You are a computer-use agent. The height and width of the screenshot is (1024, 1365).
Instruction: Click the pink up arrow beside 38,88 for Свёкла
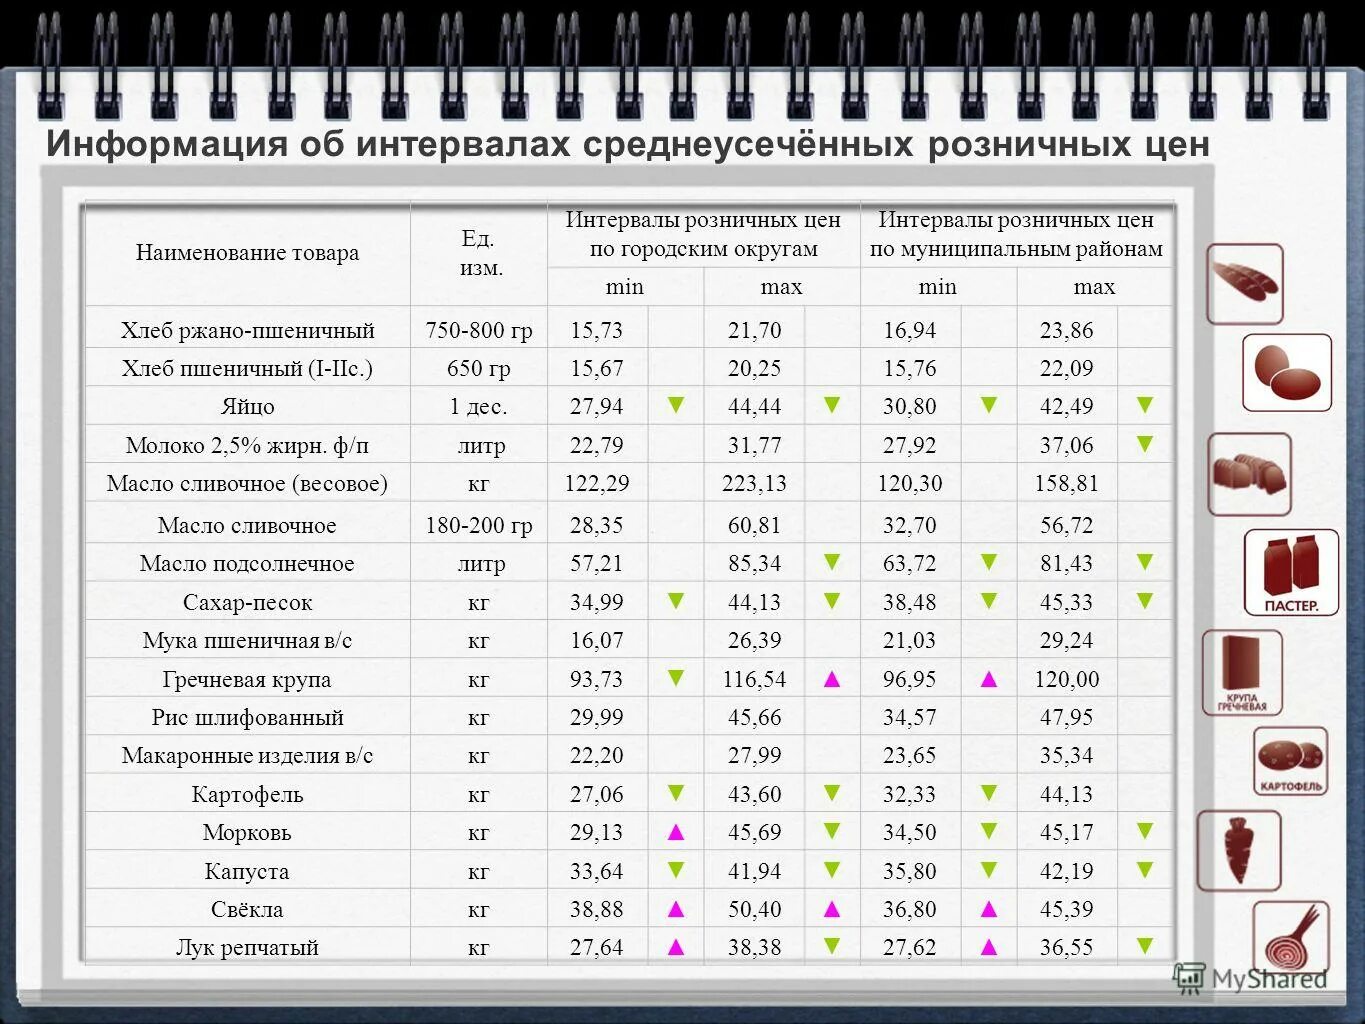coord(676,909)
